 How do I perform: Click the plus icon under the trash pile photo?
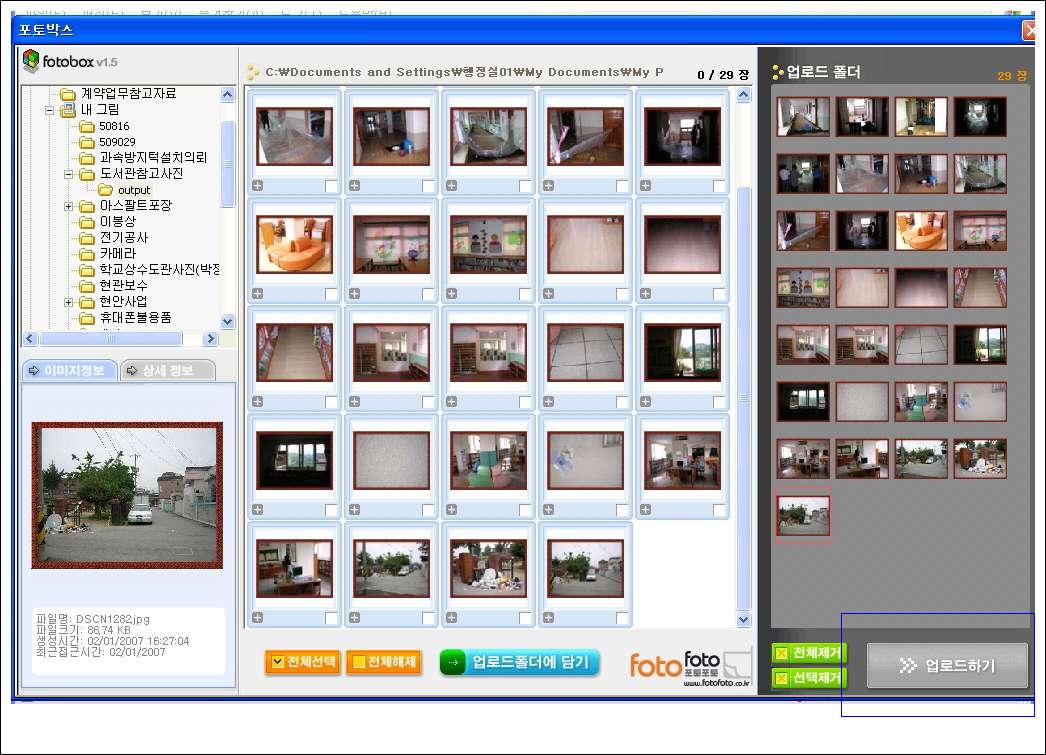[x=452, y=618]
